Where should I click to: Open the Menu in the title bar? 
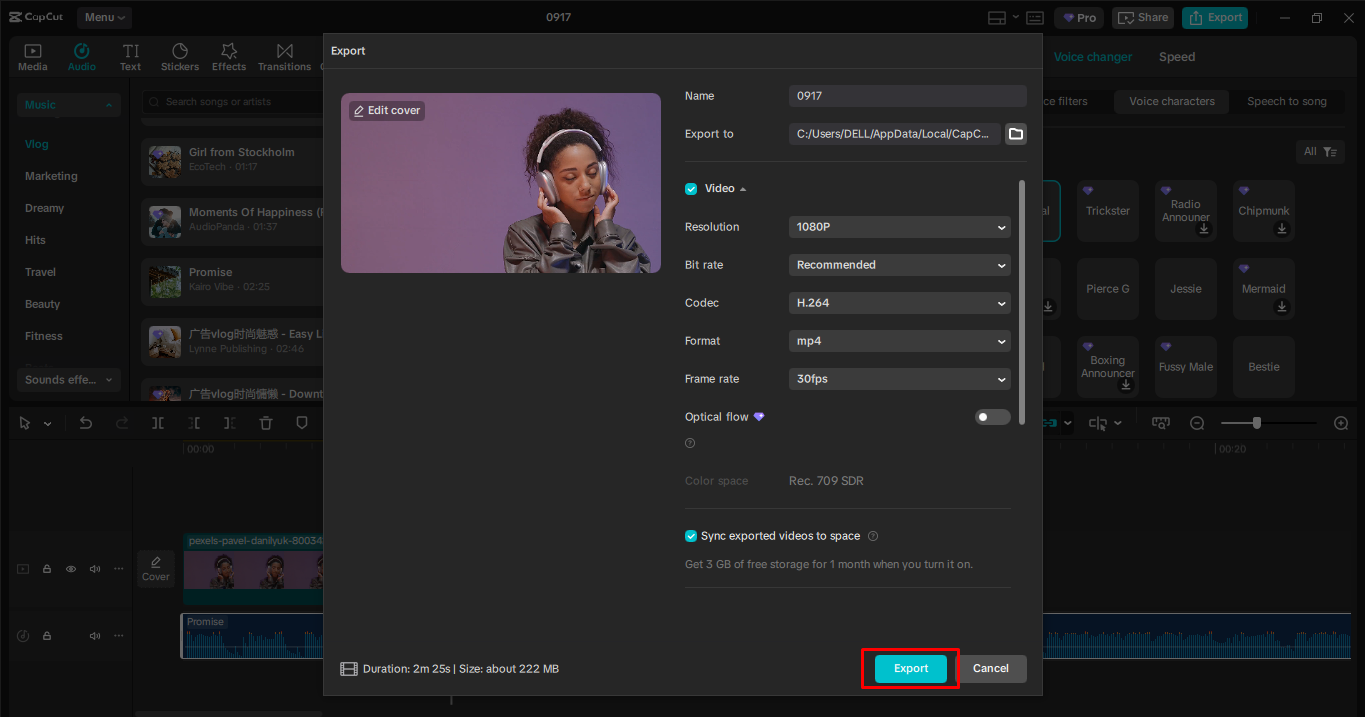(105, 17)
